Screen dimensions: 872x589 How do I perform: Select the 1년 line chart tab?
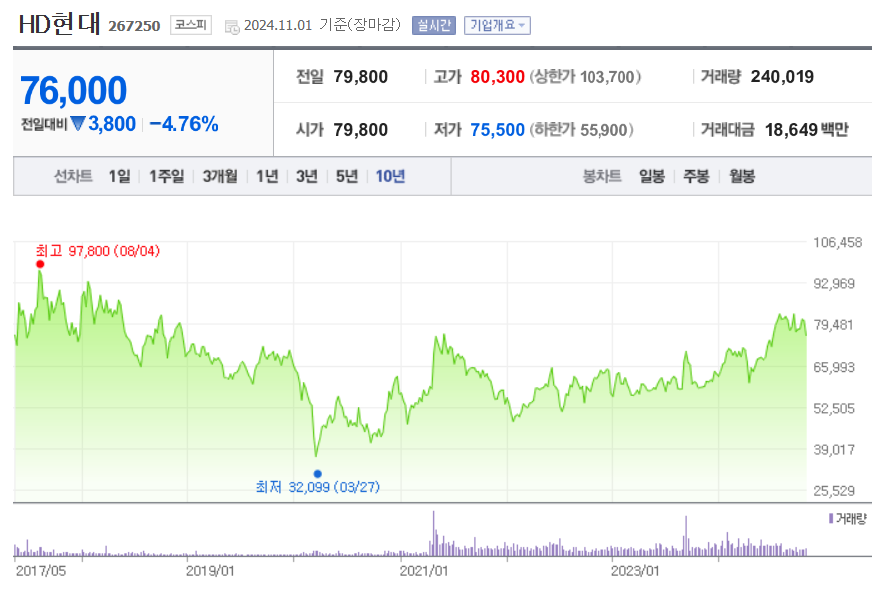pos(267,176)
